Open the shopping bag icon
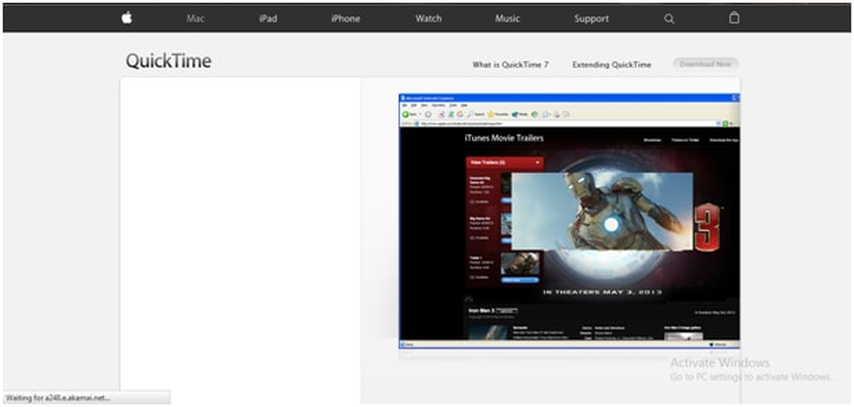Viewport: 854px width, 407px height. point(734,18)
